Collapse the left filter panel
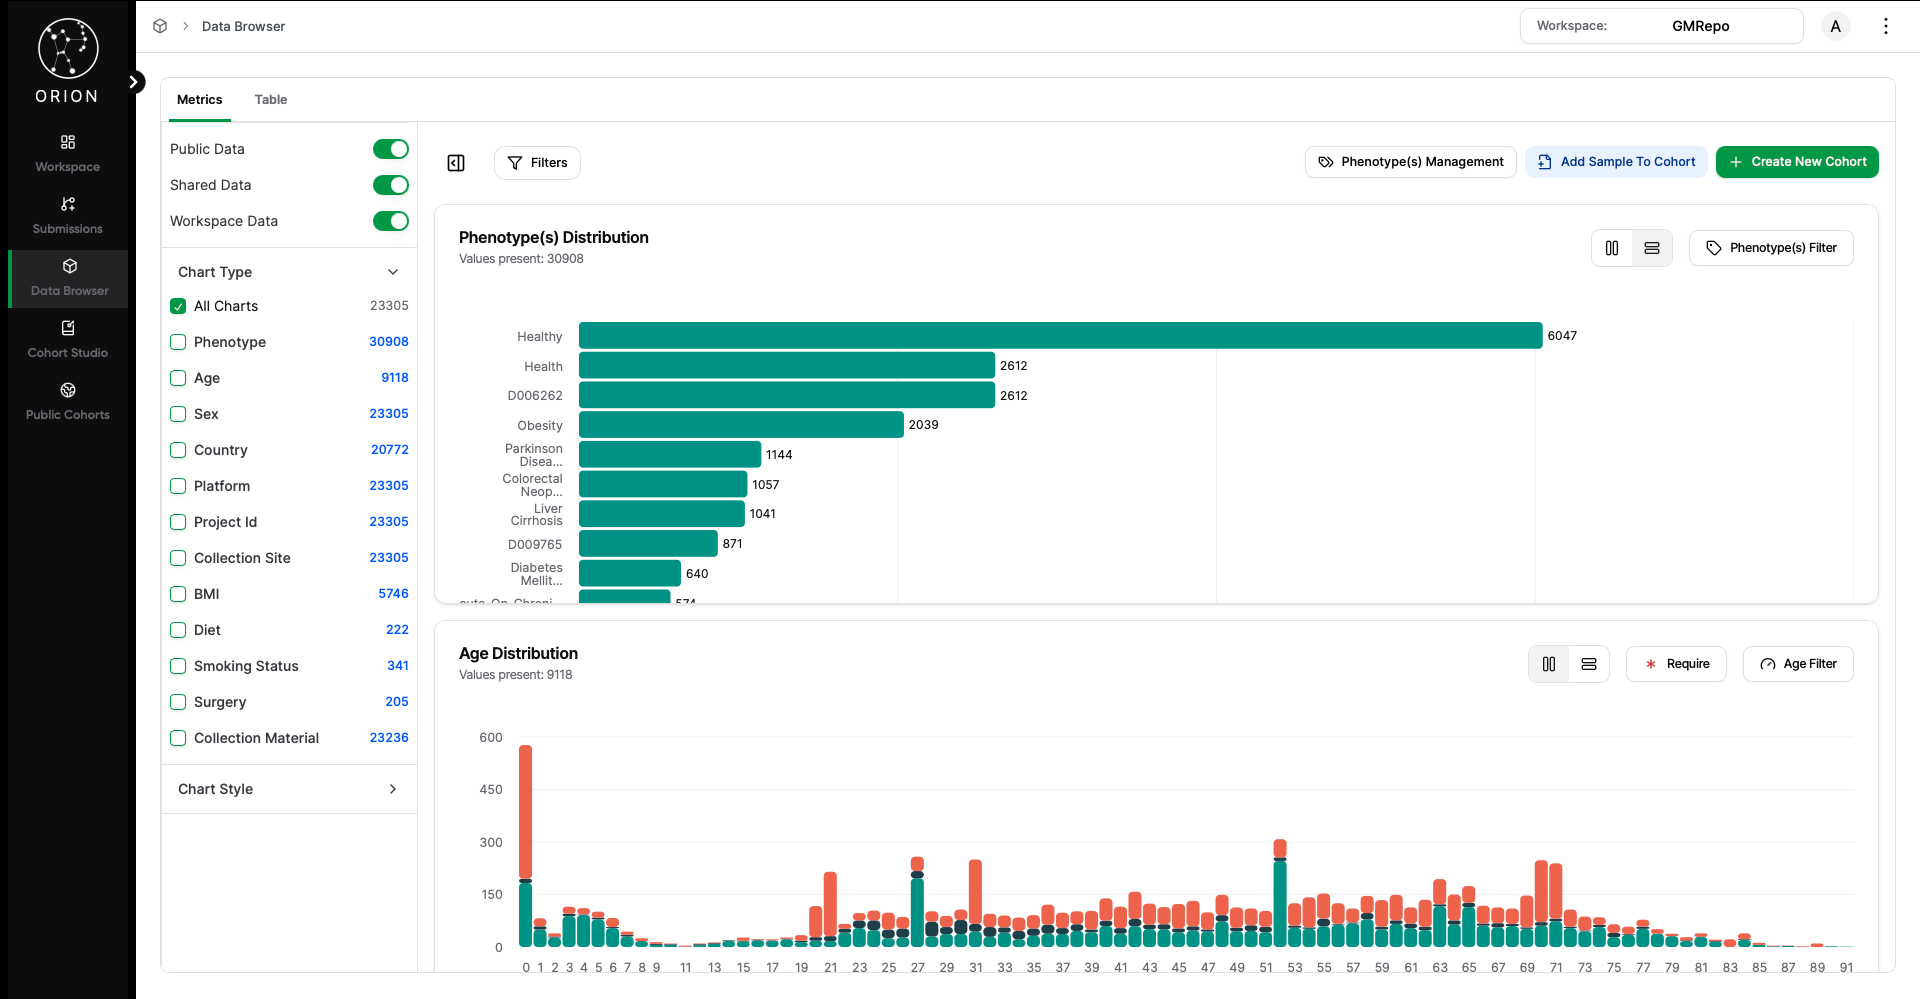Image resolution: width=1920 pixels, height=999 pixels. pyautogui.click(x=456, y=162)
